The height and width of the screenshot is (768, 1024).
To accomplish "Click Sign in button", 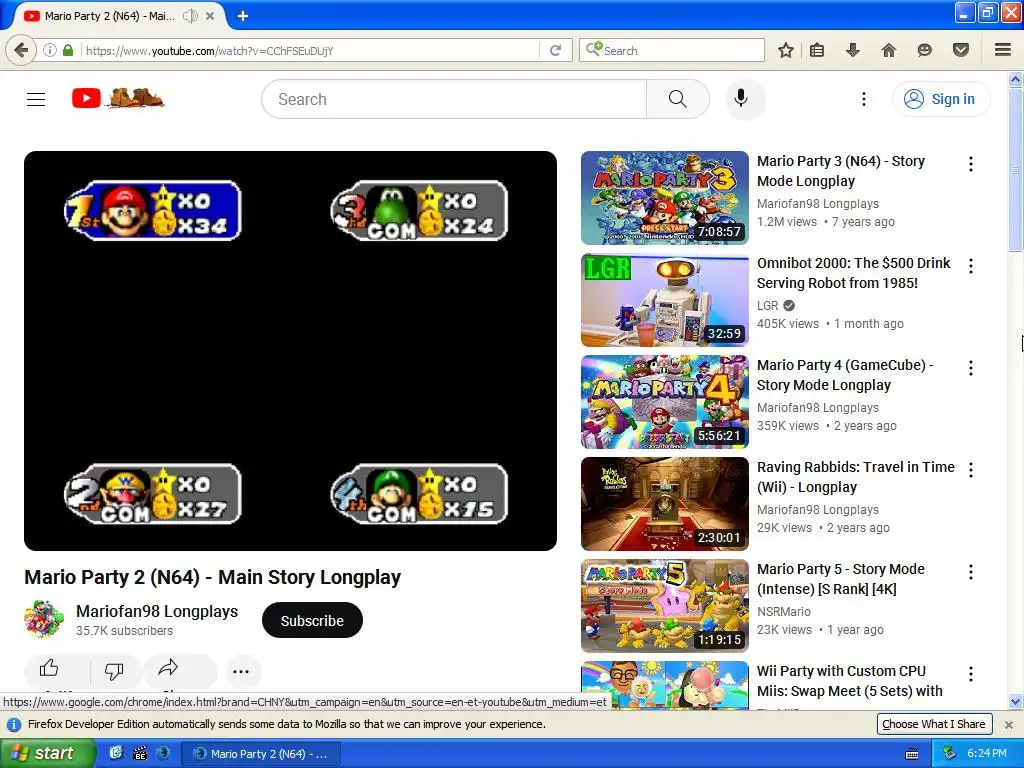I will coord(941,99).
